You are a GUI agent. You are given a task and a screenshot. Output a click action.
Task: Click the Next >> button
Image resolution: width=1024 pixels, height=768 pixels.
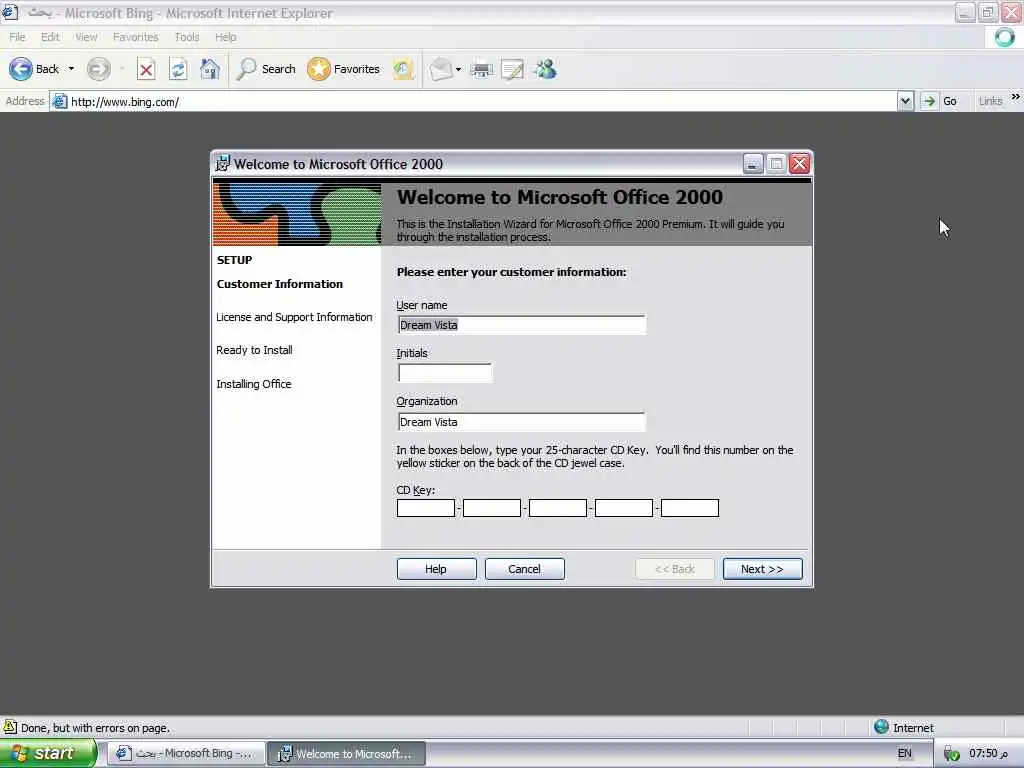click(x=762, y=569)
